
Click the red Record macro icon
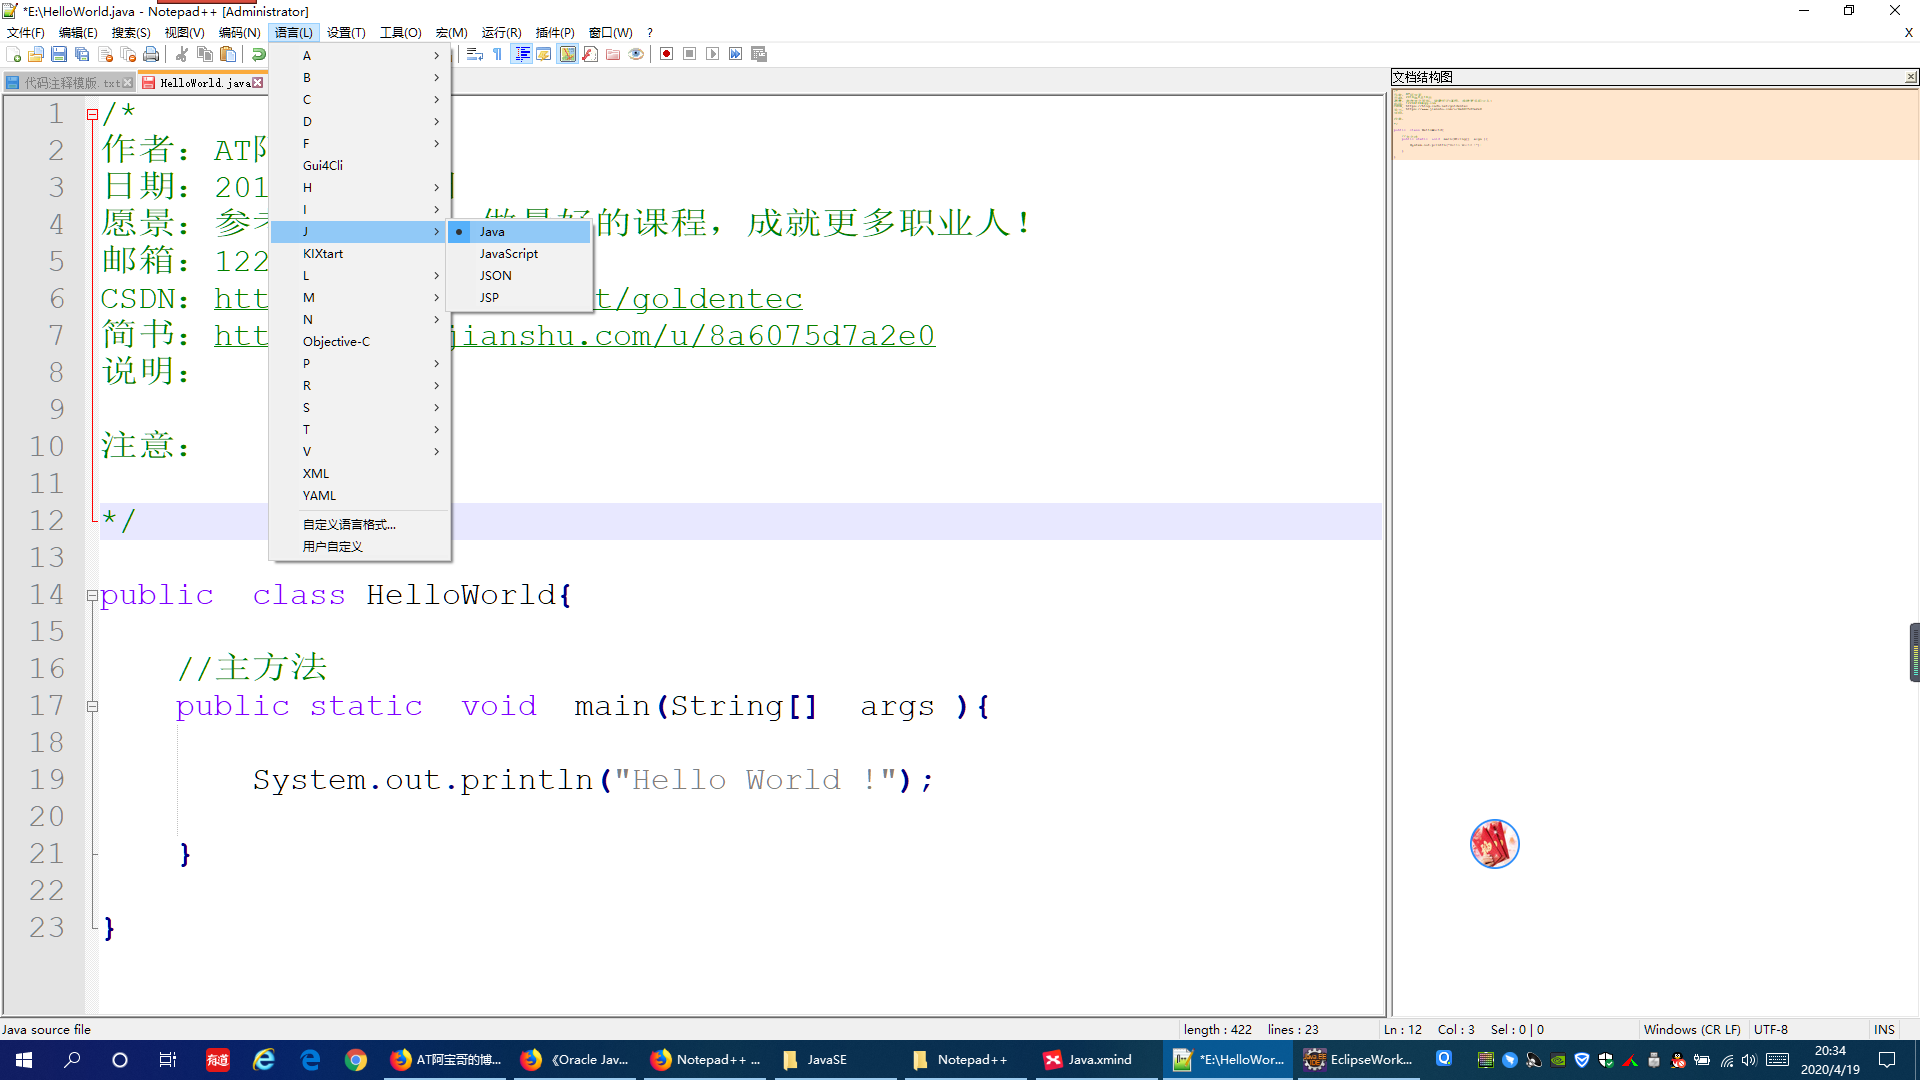666,54
